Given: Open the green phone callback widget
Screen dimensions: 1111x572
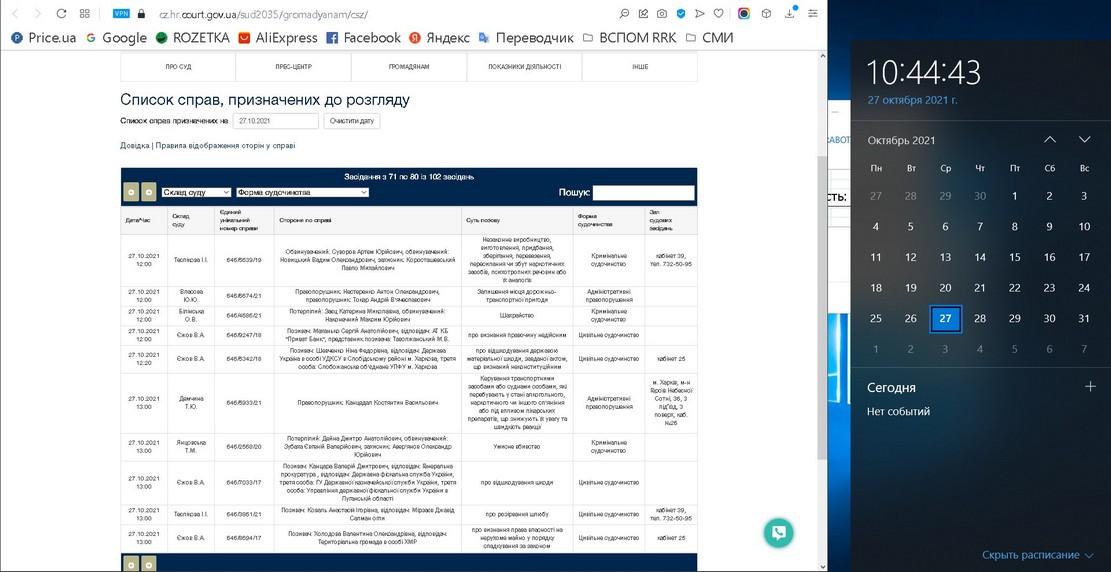Looking at the screenshot, I should (x=779, y=533).
